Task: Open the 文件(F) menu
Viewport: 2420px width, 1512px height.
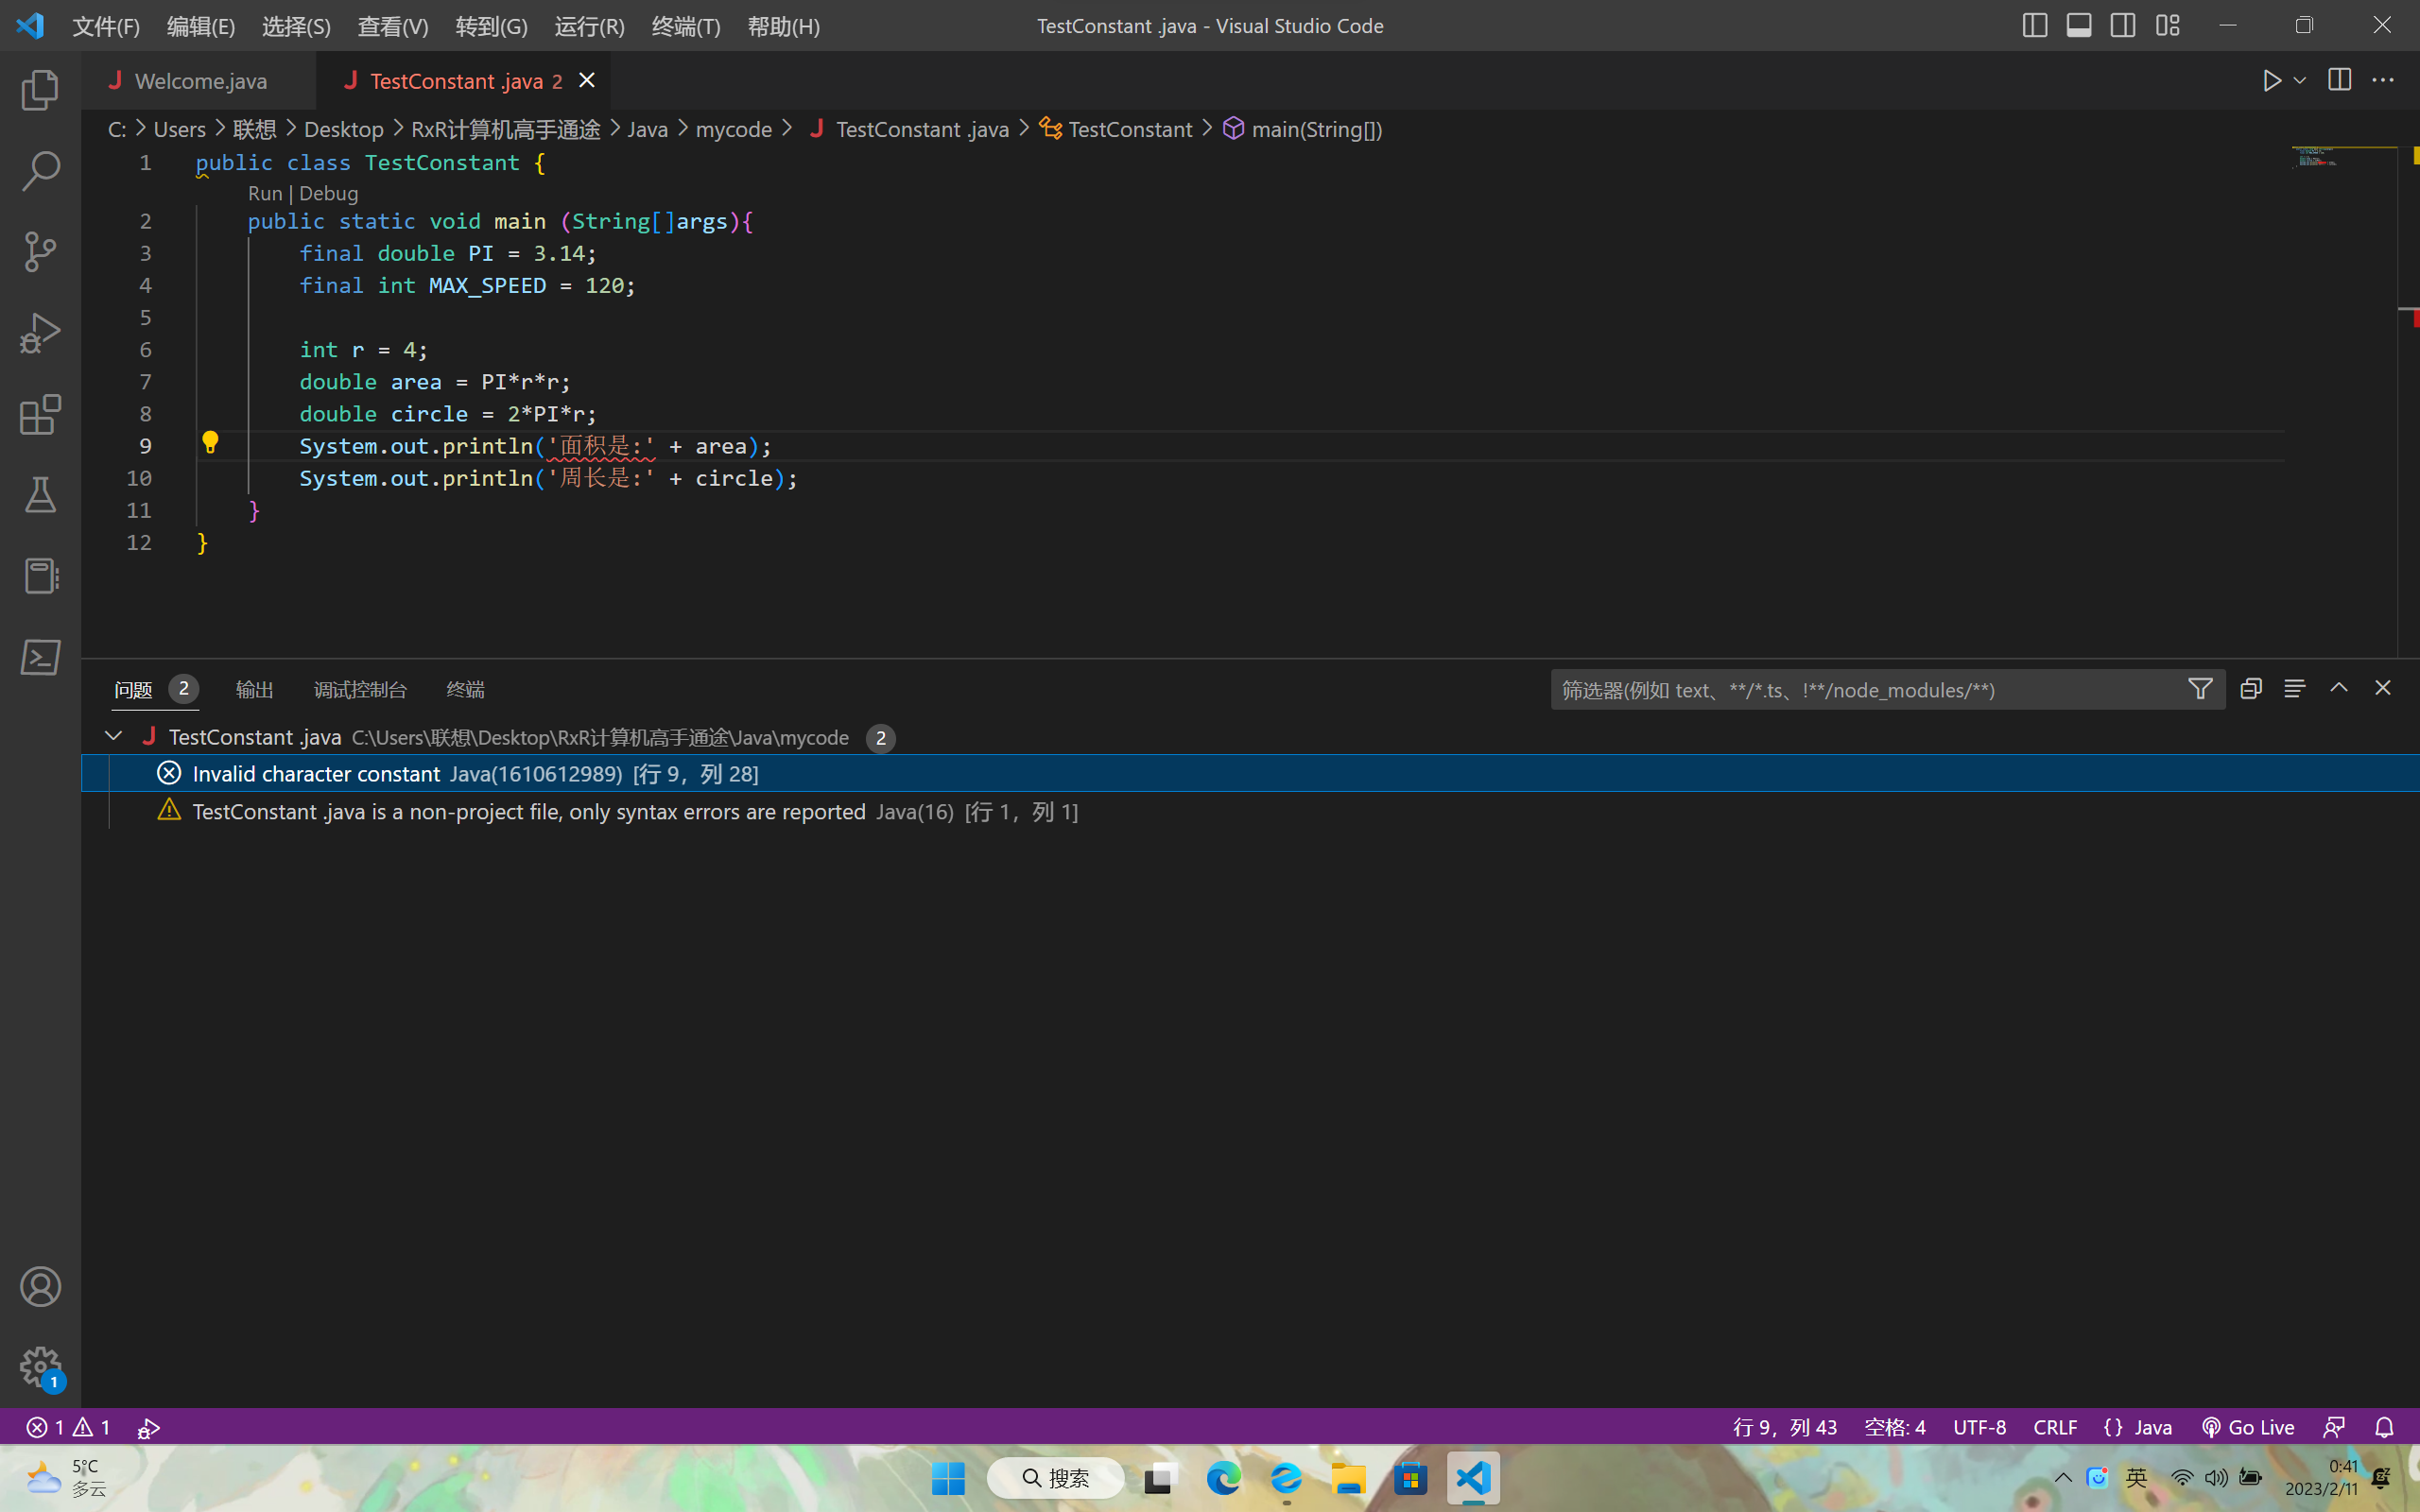Action: [106, 26]
